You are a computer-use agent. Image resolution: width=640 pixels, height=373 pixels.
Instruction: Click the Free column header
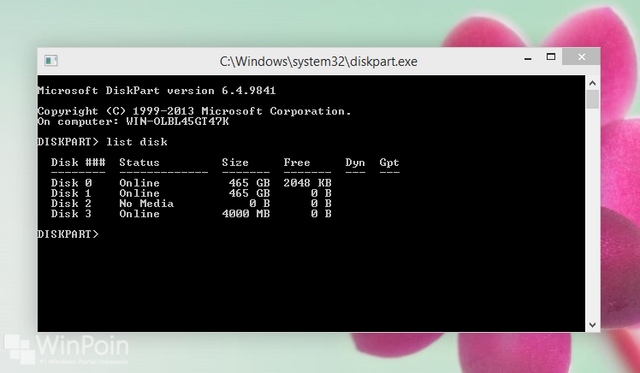tap(297, 162)
